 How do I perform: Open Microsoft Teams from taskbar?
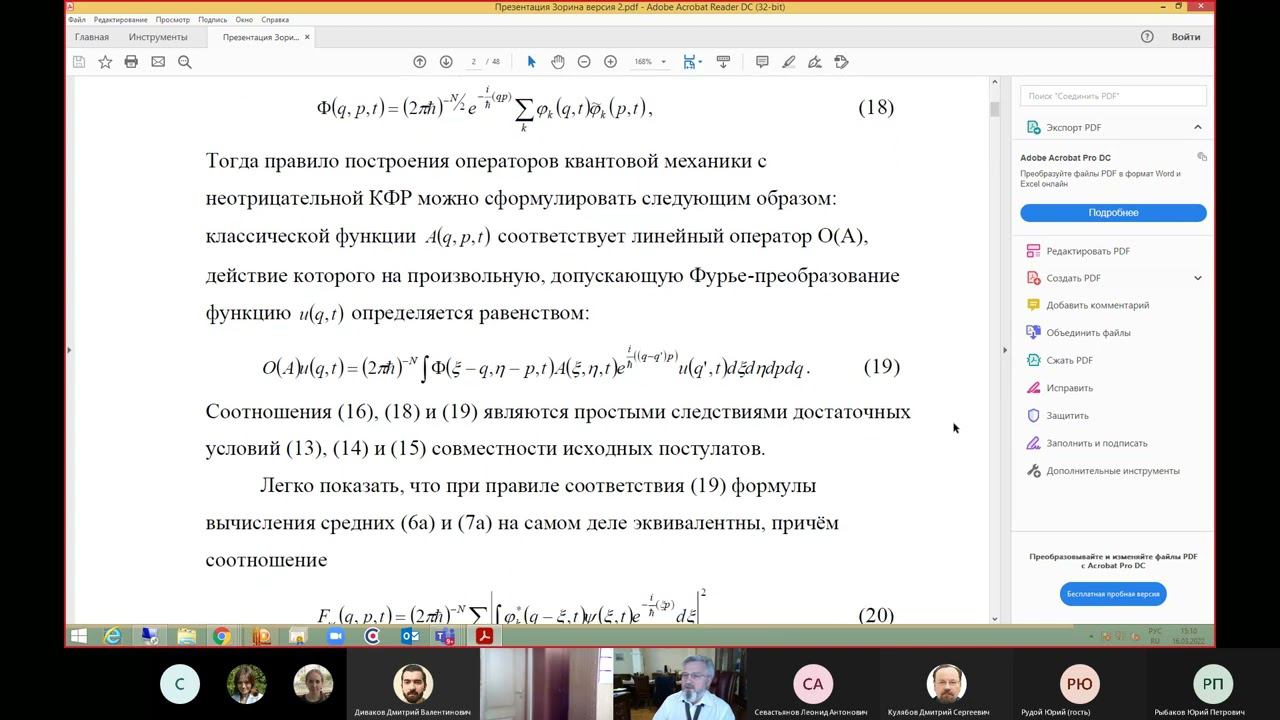coord(445,636)
